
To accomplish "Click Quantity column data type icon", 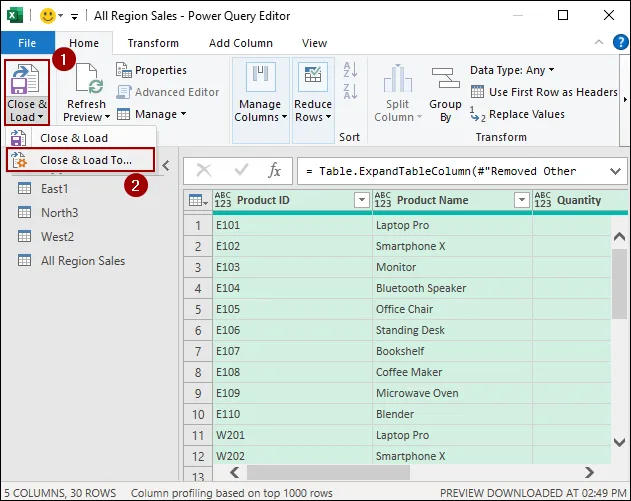I will tap(542, 200).
